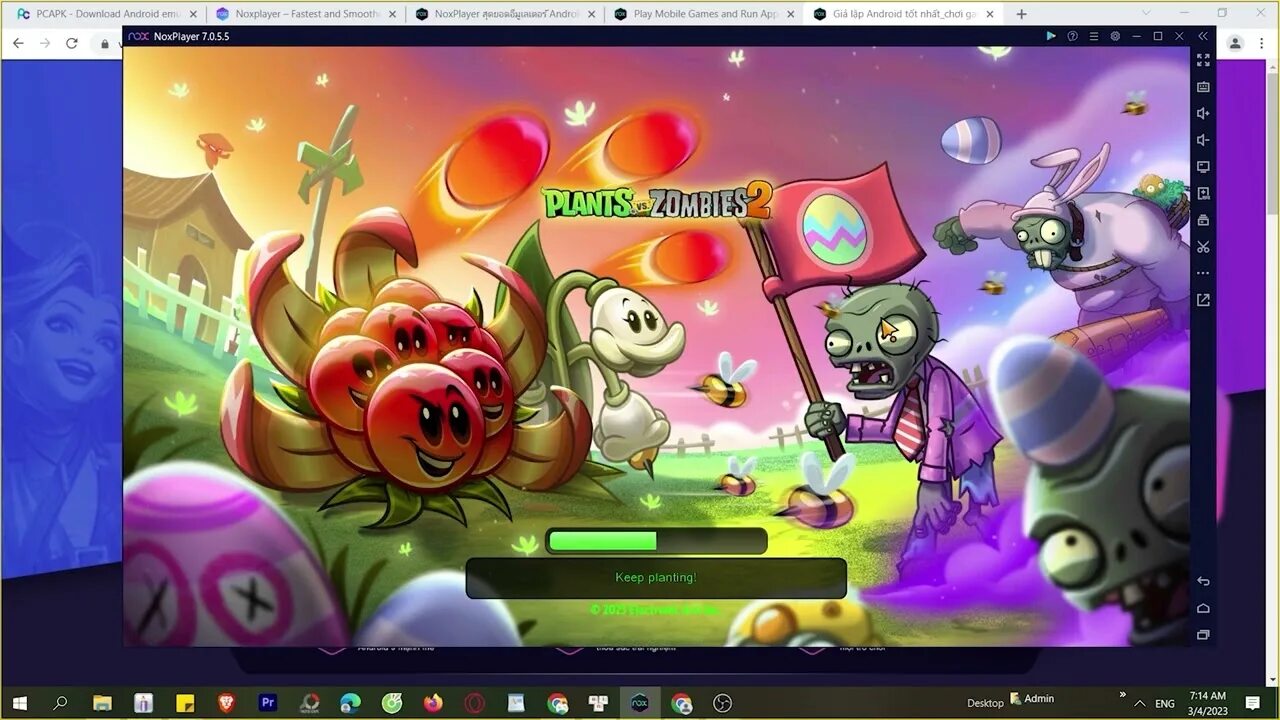Show more sidebar tools via three dots
The height and width of the screenshot is (720, 1280).
(x=1203, y=273)
